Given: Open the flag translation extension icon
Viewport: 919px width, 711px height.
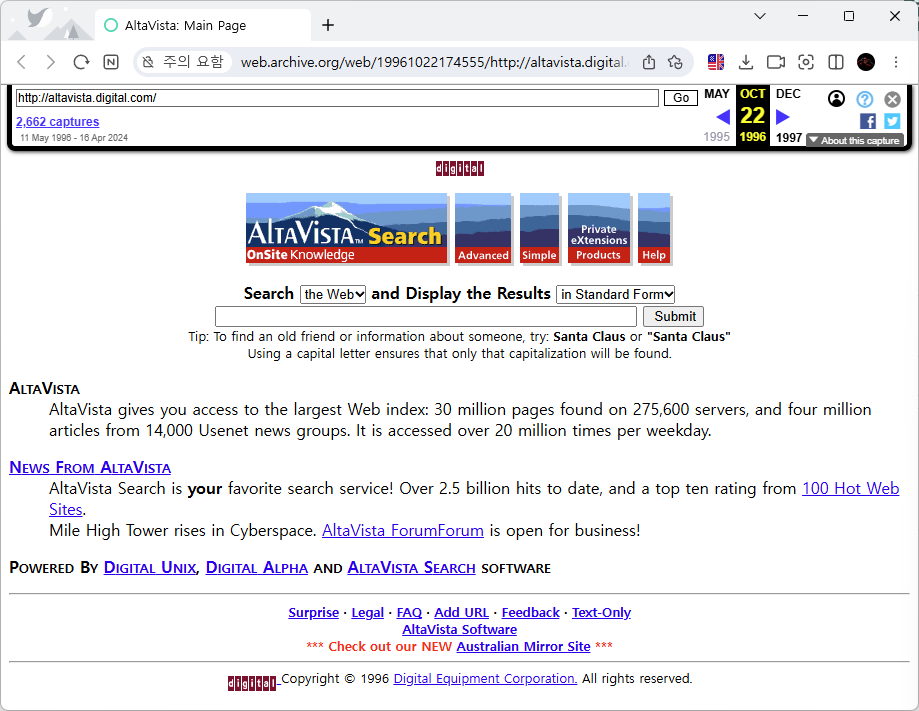Looking at the screenshot, I should [716, 62].
